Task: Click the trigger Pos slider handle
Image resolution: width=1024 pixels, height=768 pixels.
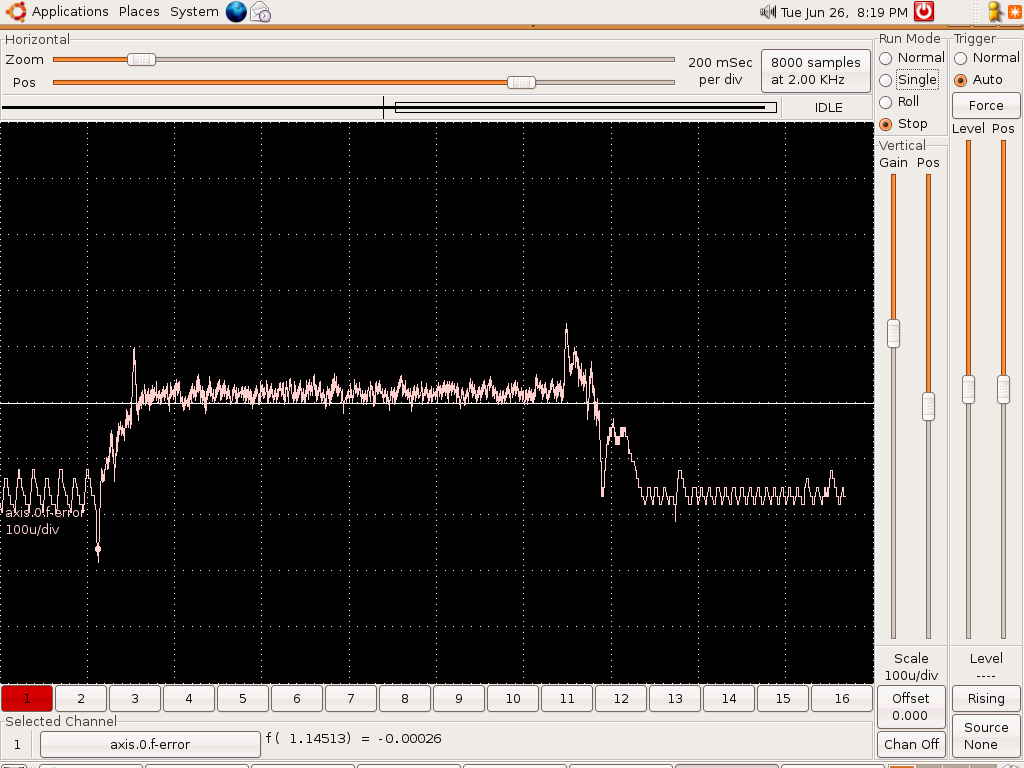Action: pyautogui.click(x=1004, y=389)
